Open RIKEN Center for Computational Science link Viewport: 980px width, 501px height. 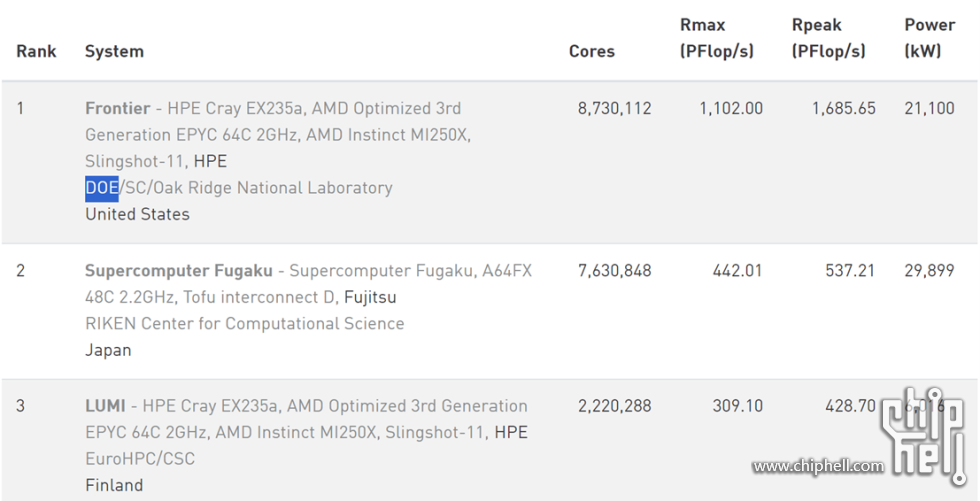click(244, 324)
